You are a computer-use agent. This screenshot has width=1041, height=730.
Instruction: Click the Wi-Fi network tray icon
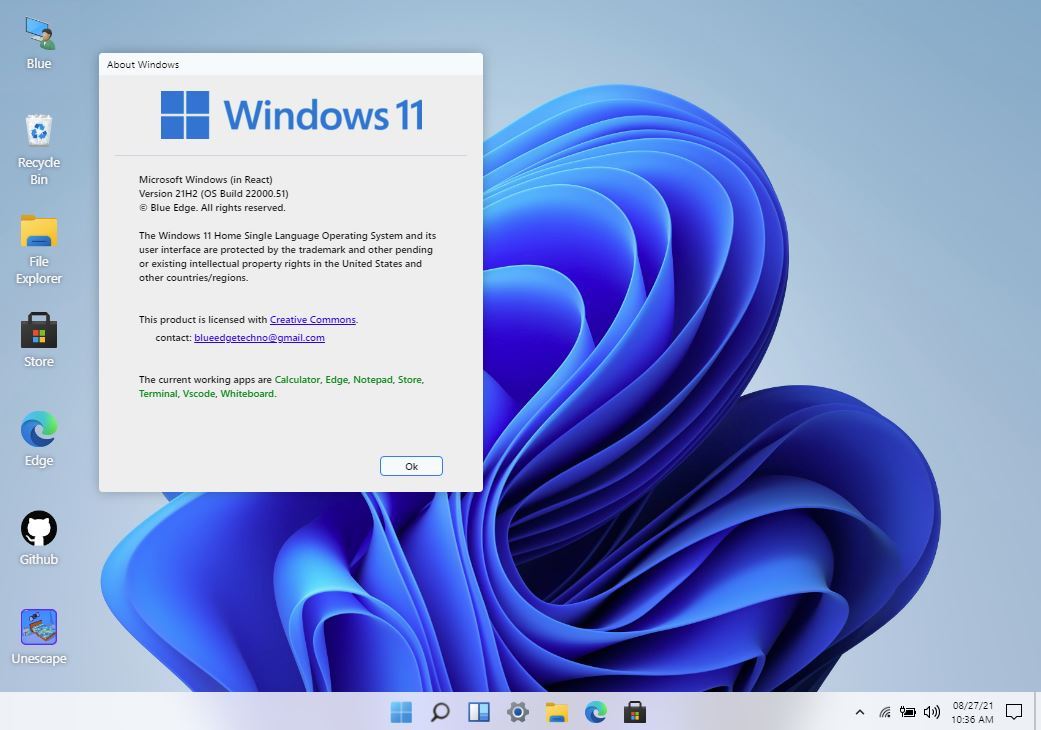[885, 712]
